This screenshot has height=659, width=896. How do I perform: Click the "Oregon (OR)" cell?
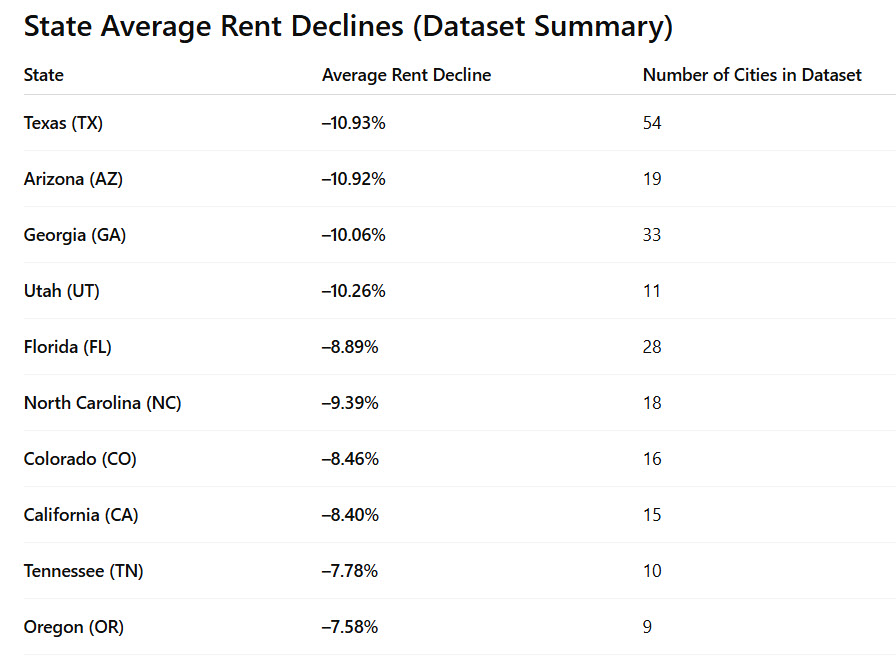click(x=74, y=627)
